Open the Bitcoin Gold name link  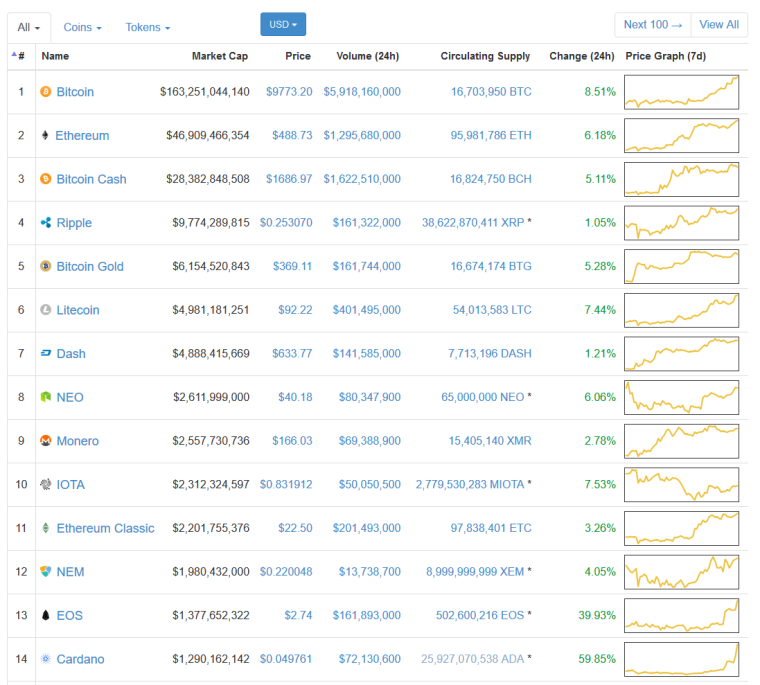(x=90, y=266)
